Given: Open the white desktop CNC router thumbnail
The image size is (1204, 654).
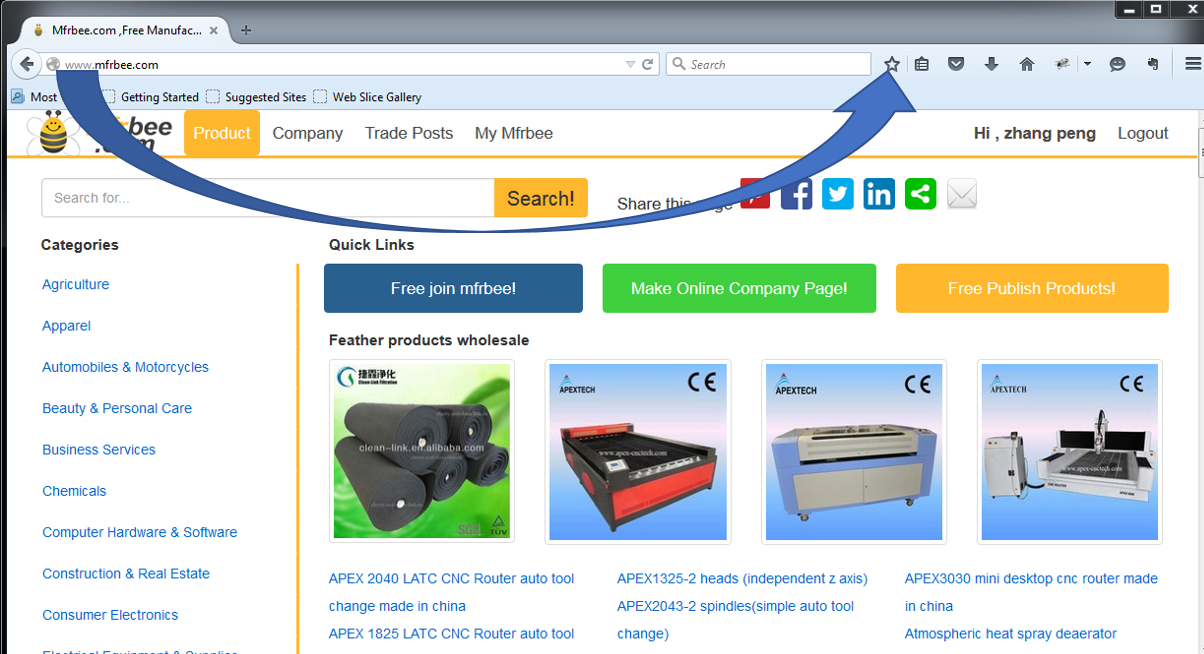Looking at the screenshot, I should point(1070,452).
